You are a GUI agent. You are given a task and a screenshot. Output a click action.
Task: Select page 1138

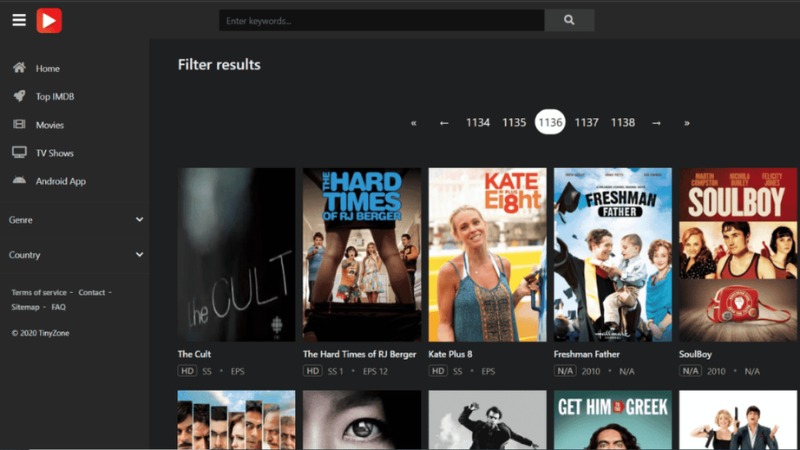coord(623,123)
